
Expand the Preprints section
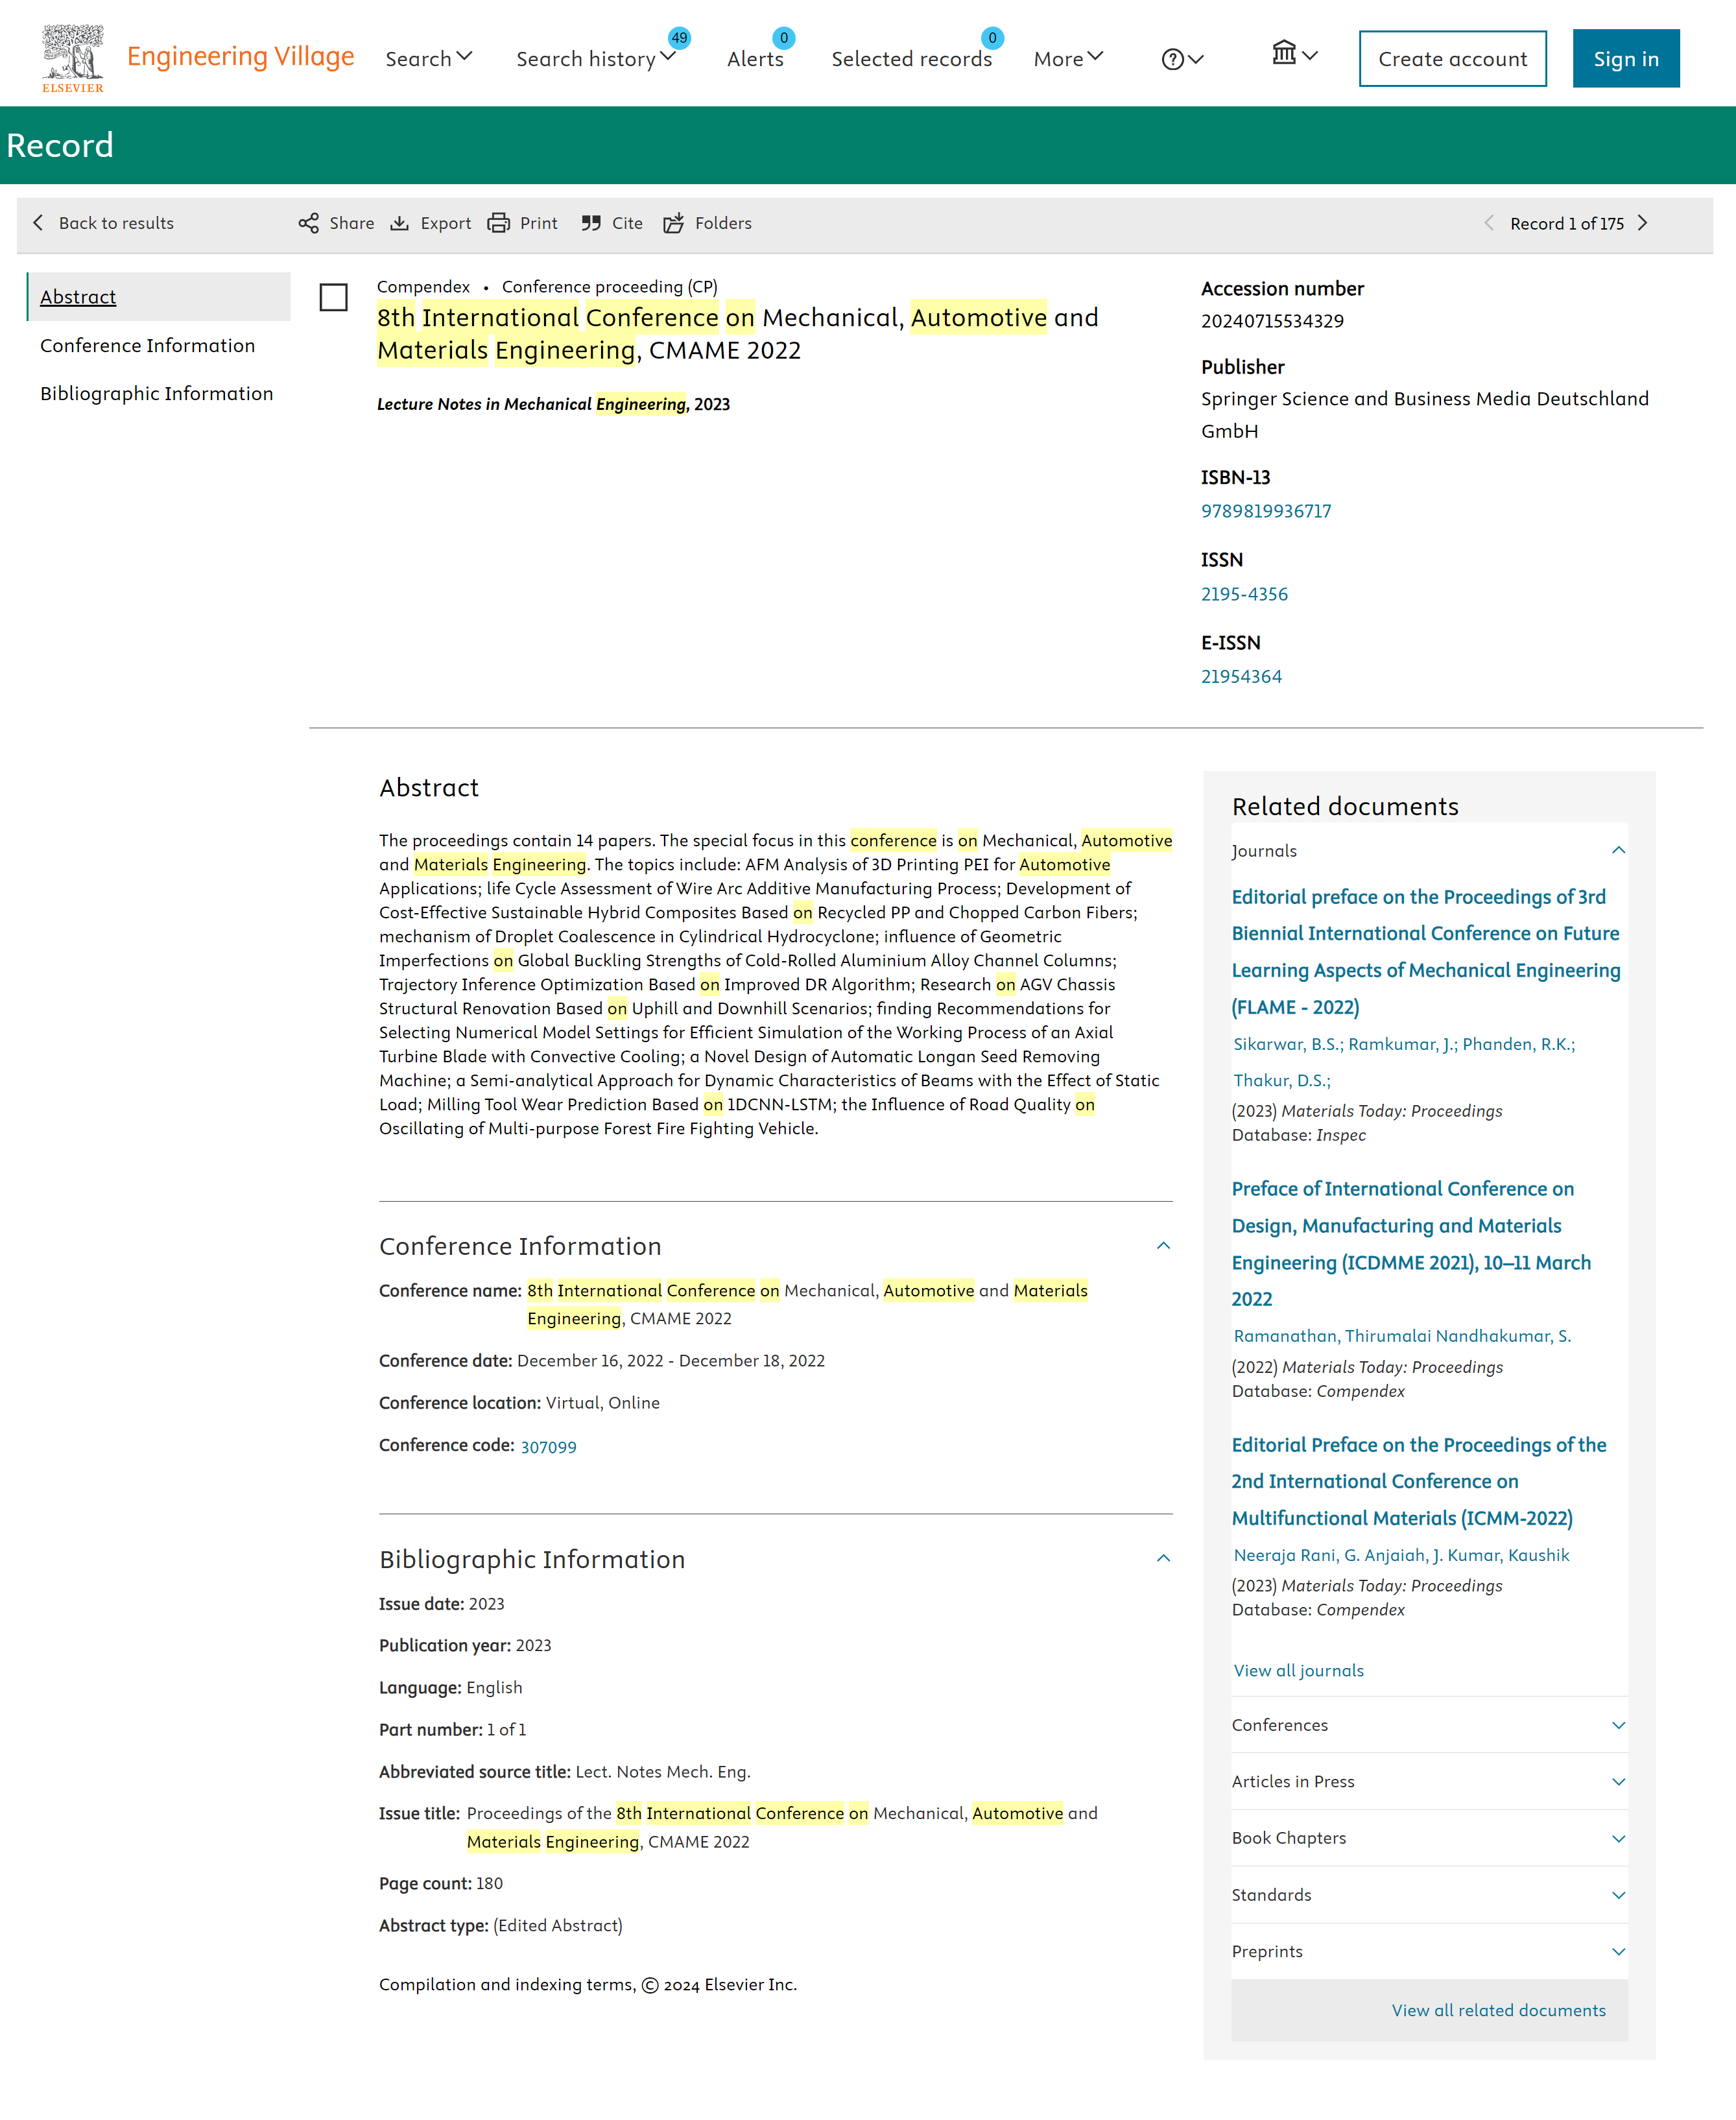pyautogui.click(x=1429, y=1952)
